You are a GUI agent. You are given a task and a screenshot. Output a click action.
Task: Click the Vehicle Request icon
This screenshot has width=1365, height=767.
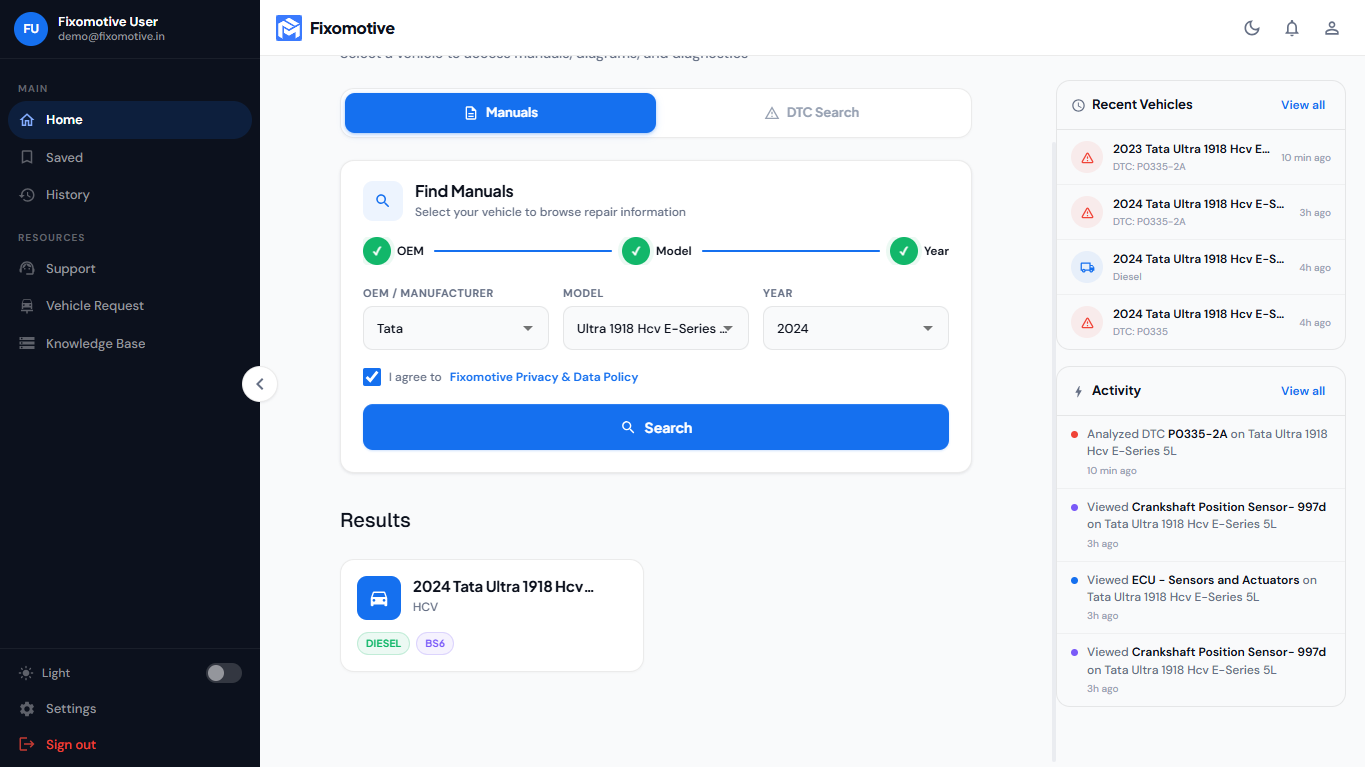pyautogui.click(x=27, y=306)
